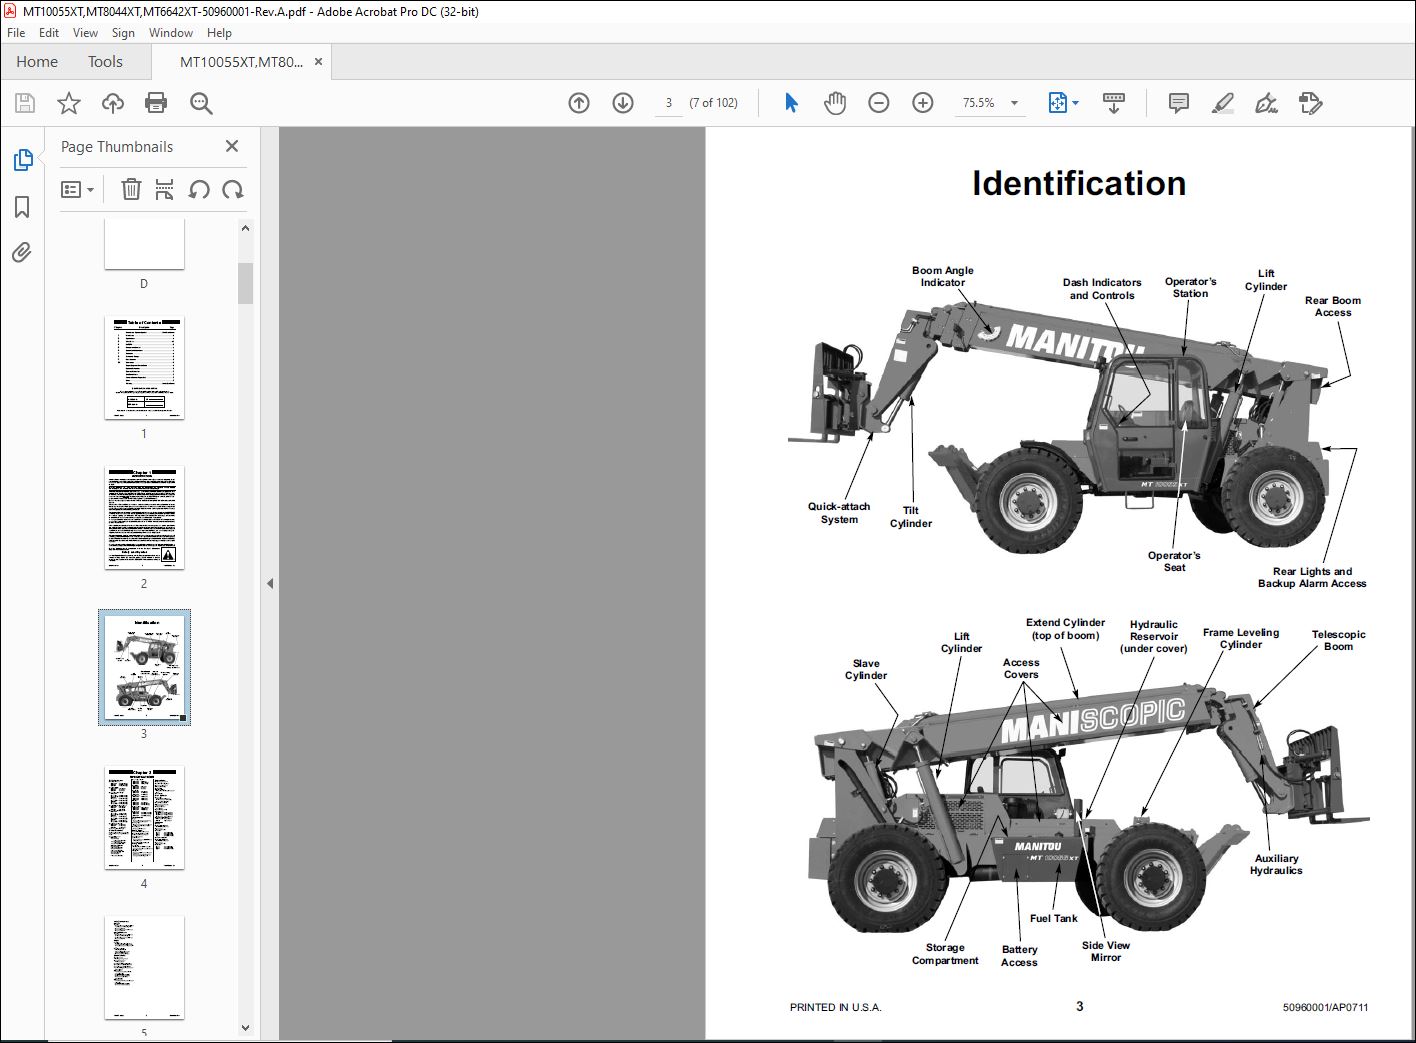Click the Dash Indicators and Controls label
Screen dimensions: 1416x1043
(x=1102, y=289)
